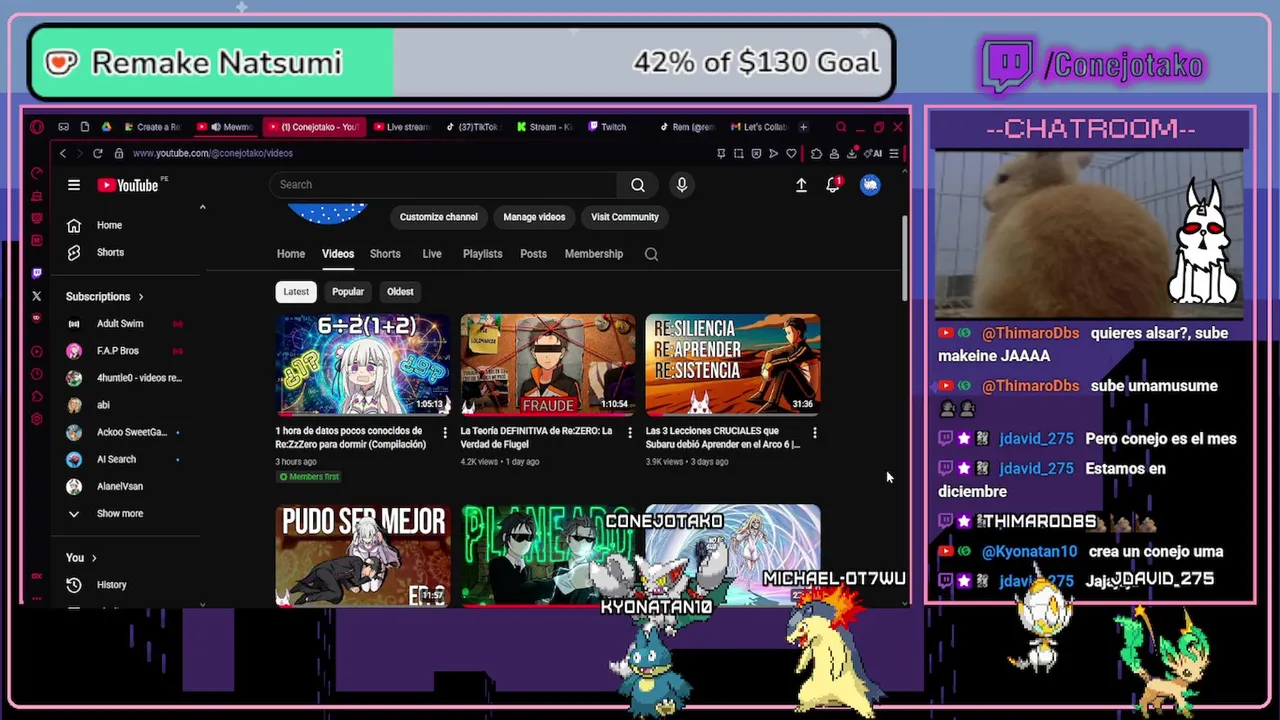
Task: Open options menu for 'Las 3 Lecciones CRUCIALES' video
Action: [x=814, y=432]
